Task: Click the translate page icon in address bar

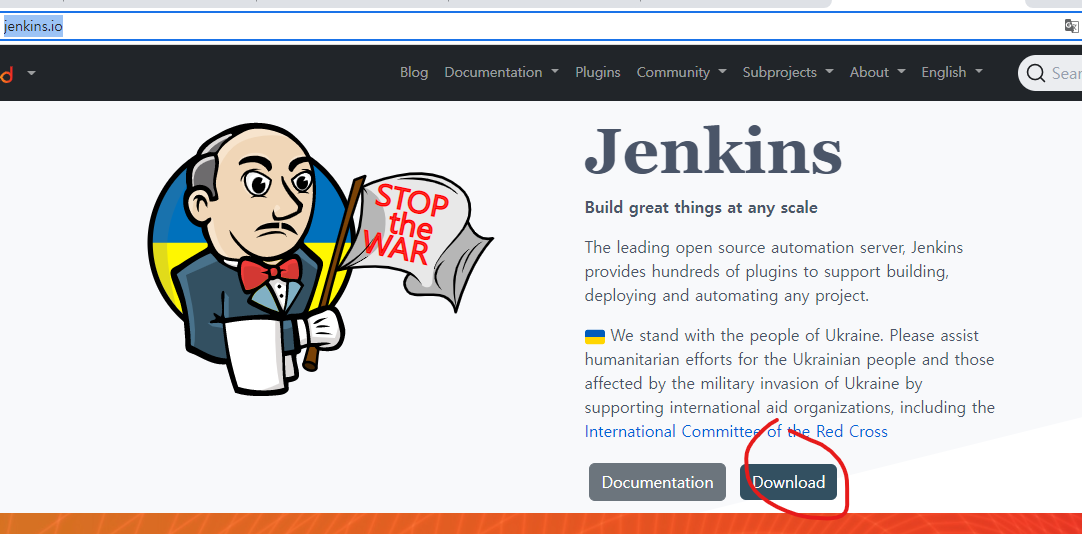Action: click(1071, 26)
